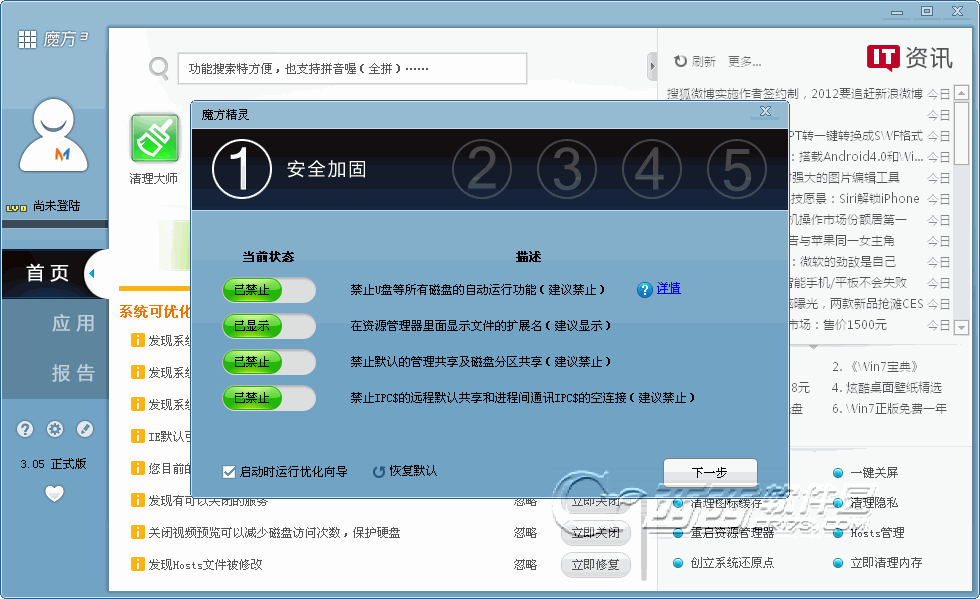The image size is (980, 599).
Task: Click 更多... link in news panel
Action: [744, 61]
